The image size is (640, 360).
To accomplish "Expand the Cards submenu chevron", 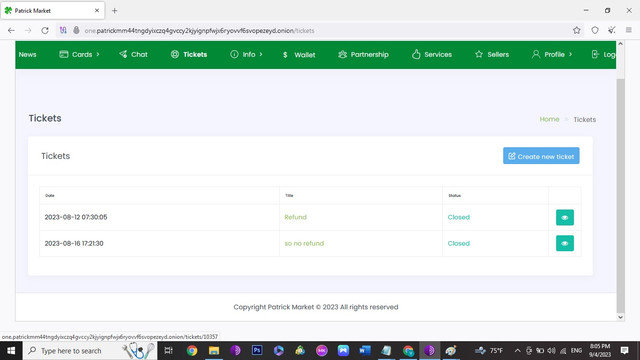I will coord(98,54).
